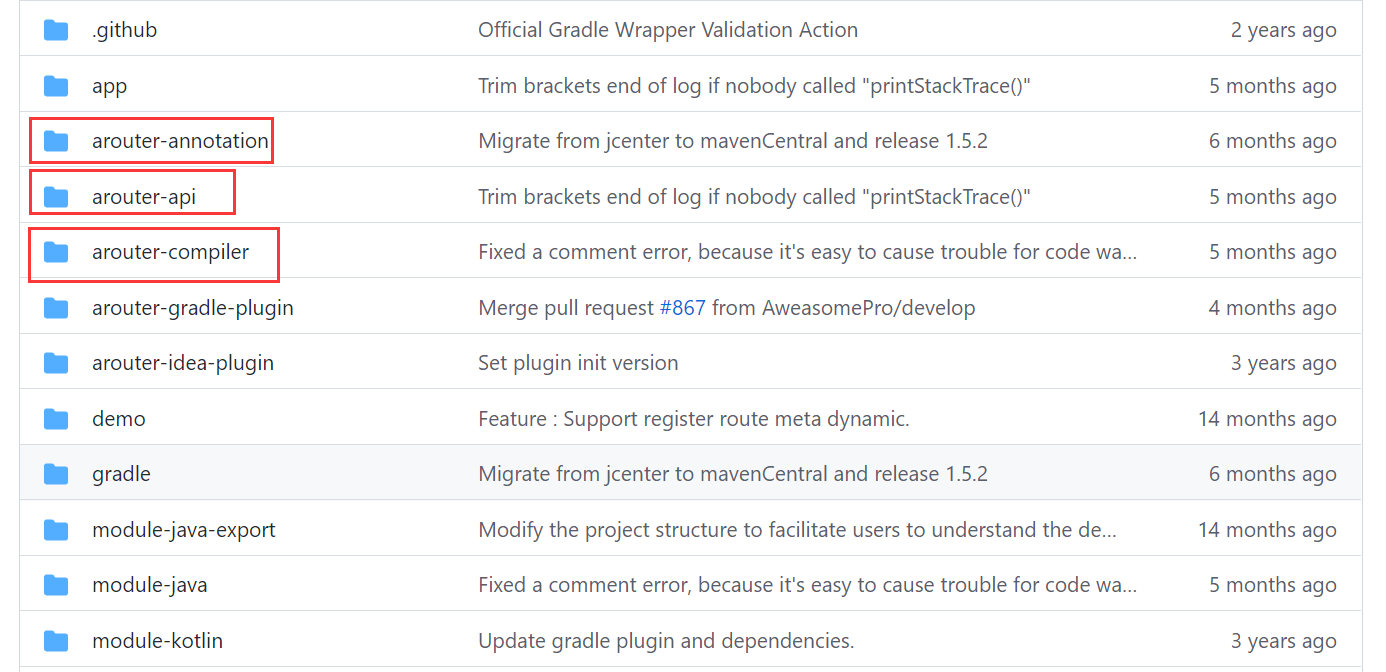
Task: Click the app folder icon
Action: pos(56,86)
